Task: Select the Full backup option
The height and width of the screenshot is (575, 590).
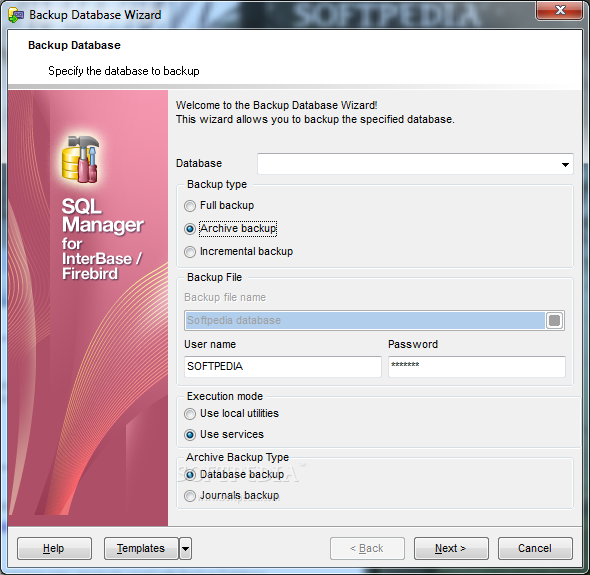Action: pyautogui.click(x=190, y=206)
